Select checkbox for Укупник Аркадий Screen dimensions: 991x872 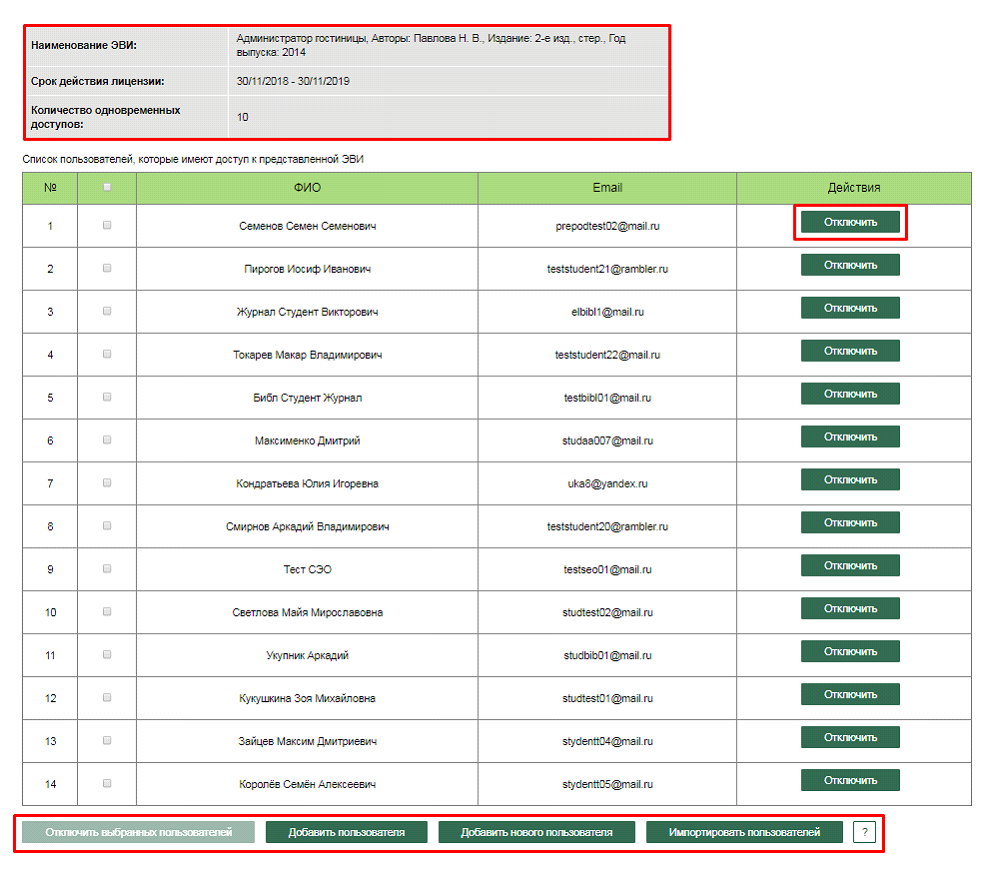click(x=107, y=655)
